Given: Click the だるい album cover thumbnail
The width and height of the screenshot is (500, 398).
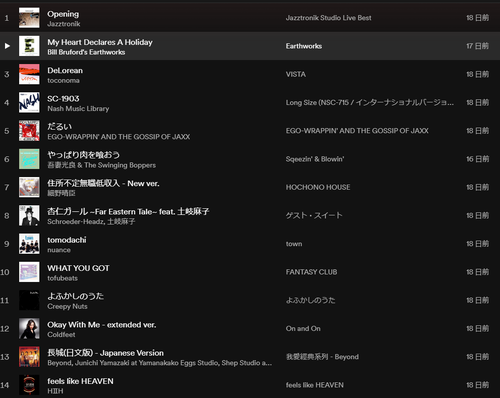Looking at the screenshot, I should (29, 131).
